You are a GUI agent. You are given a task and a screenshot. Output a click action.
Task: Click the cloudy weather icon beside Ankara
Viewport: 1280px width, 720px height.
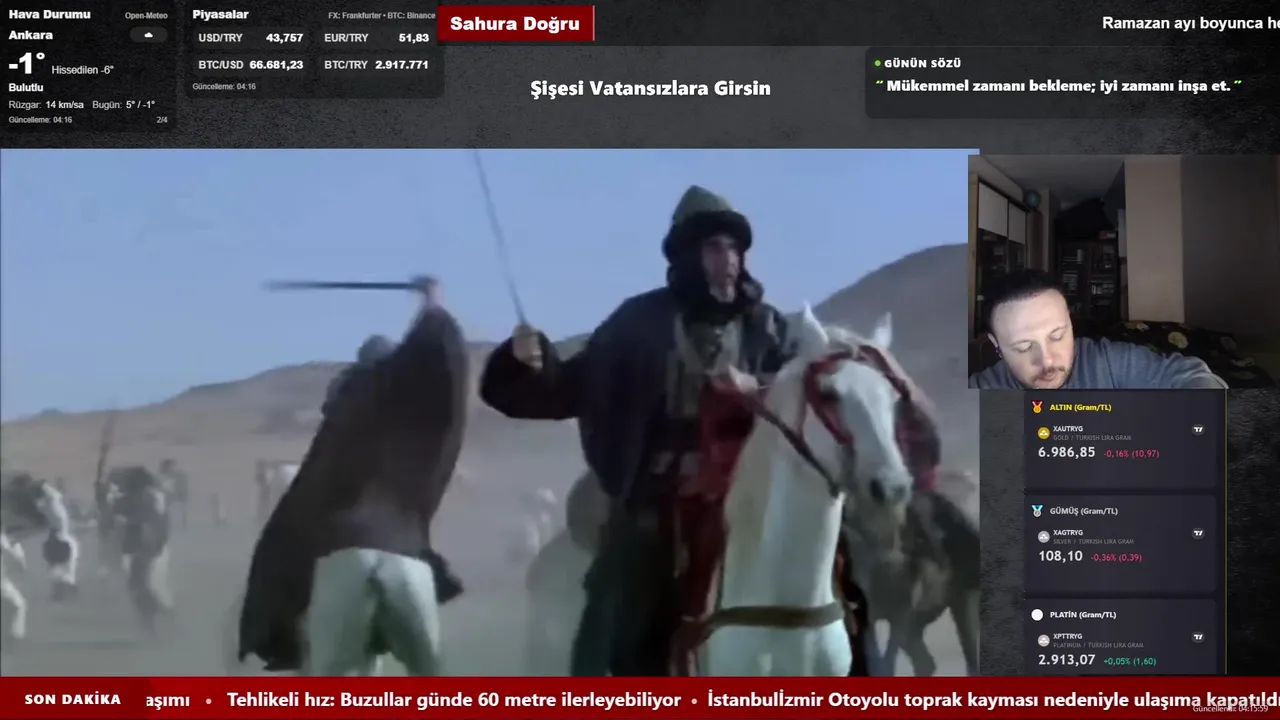148,35
